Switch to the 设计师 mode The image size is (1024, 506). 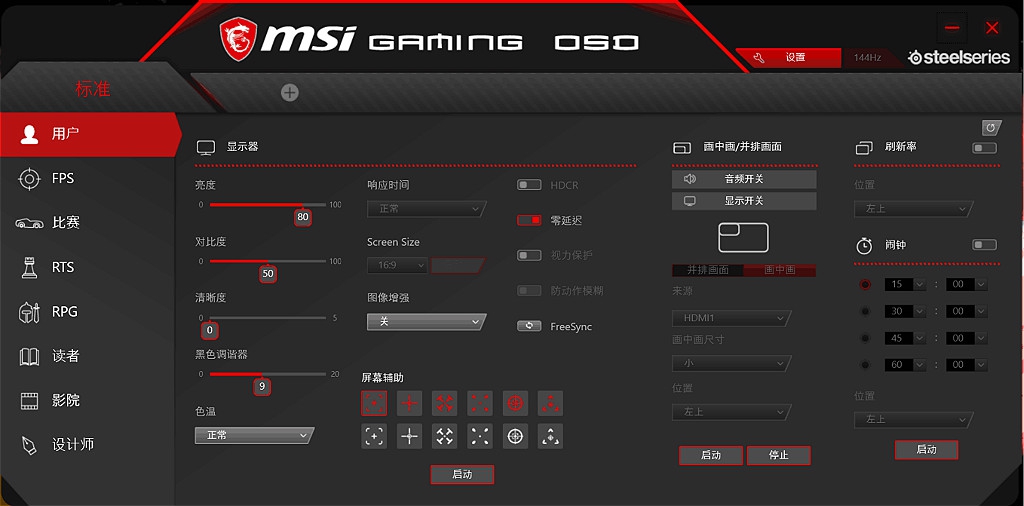tap(88, 445)
